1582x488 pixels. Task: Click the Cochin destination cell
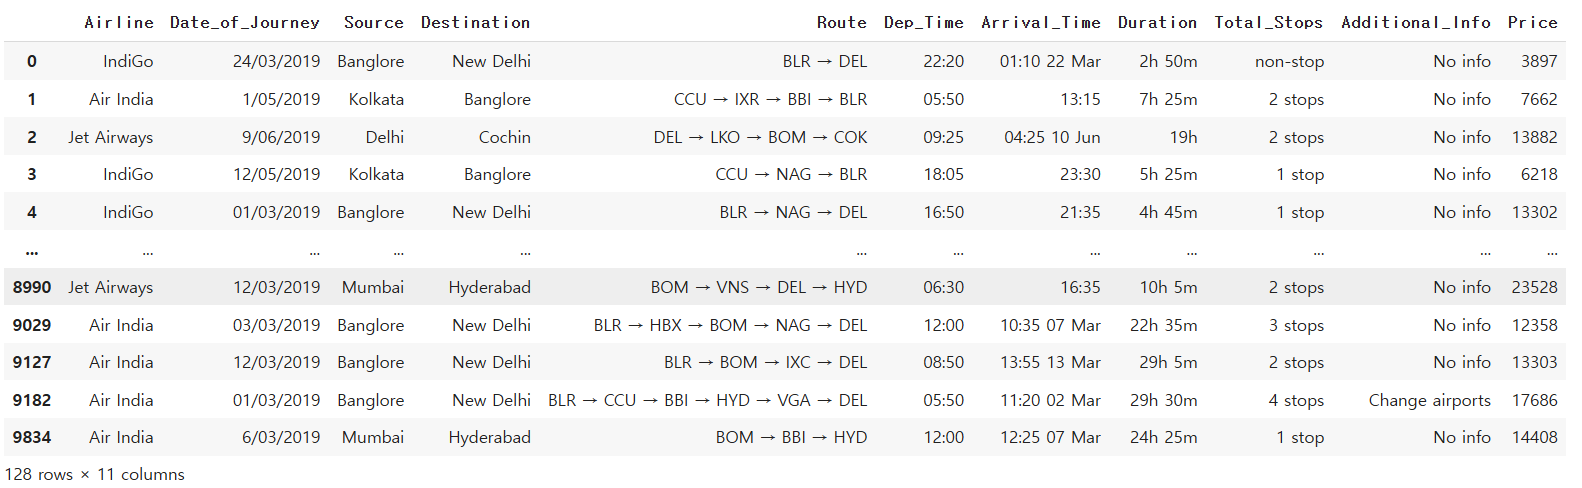(504, 137)
